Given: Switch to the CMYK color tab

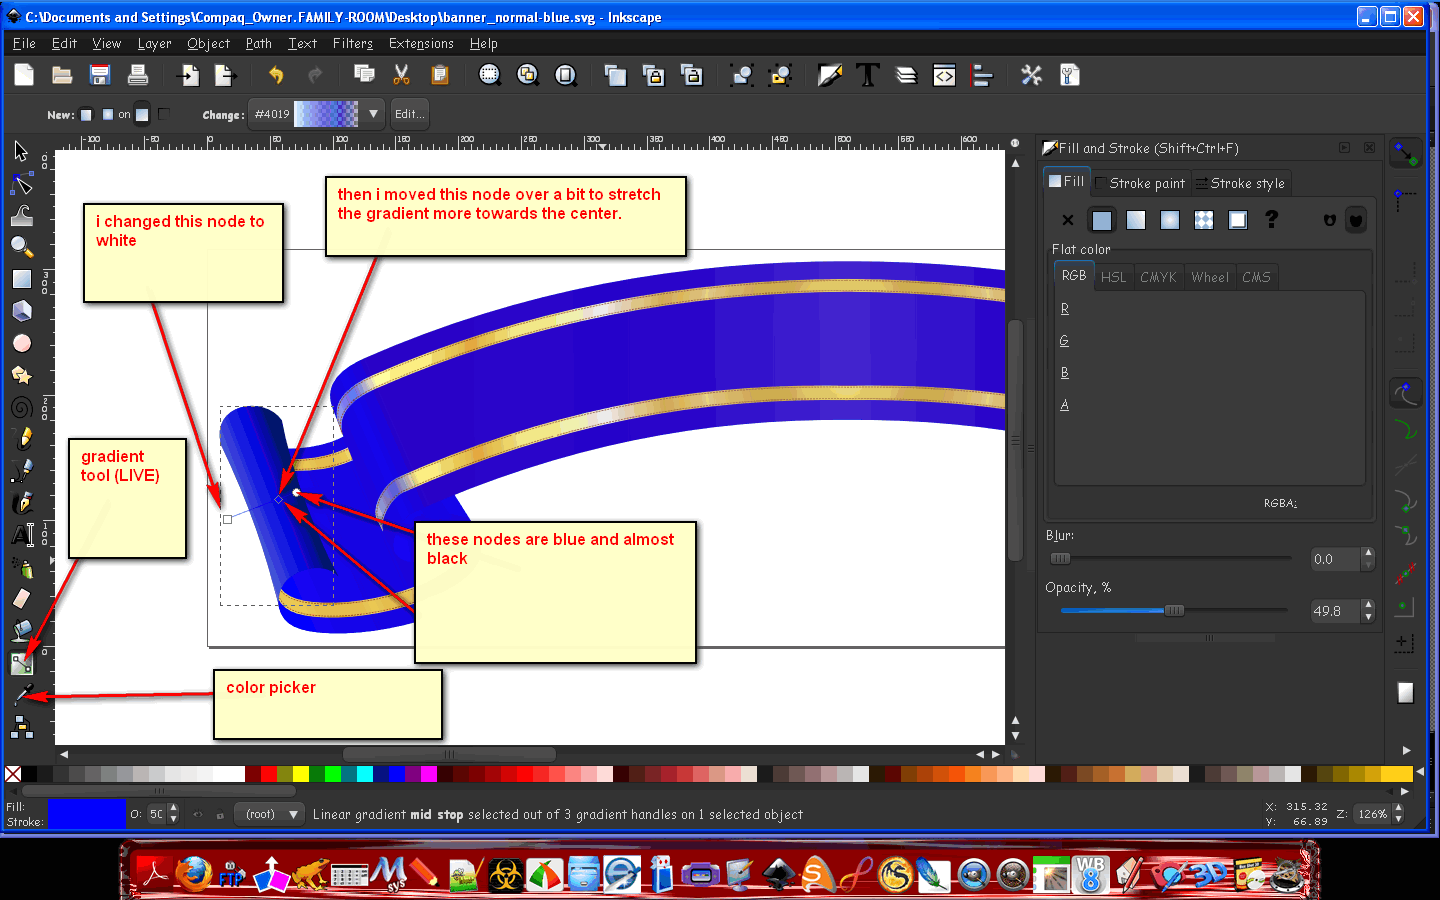Looking at the screenshot, I should (1158, 277).
